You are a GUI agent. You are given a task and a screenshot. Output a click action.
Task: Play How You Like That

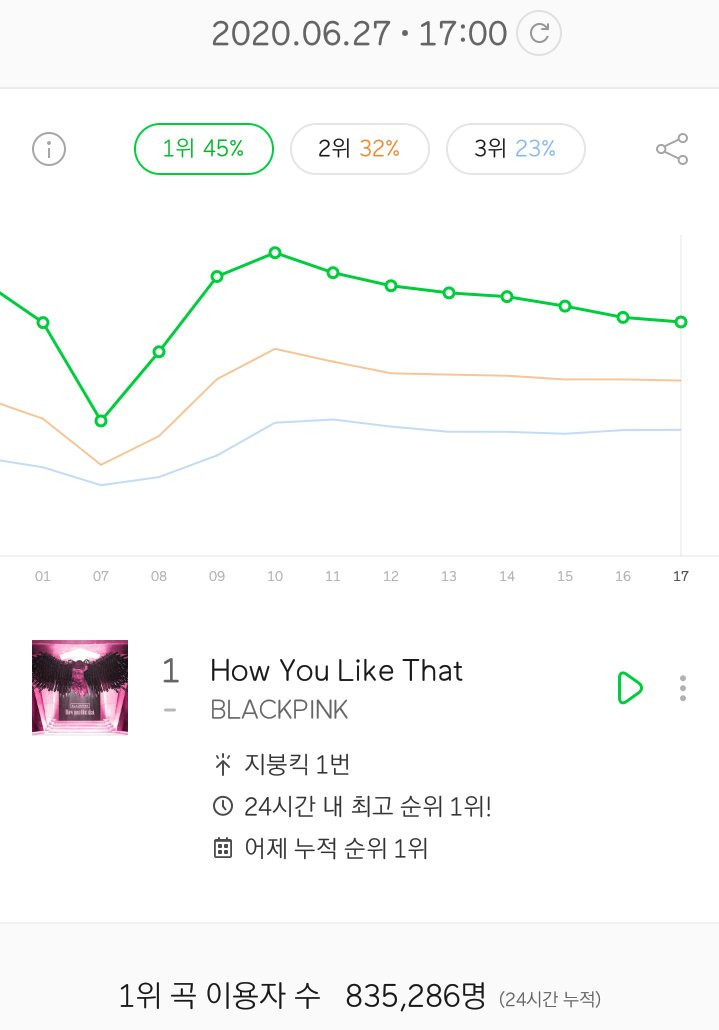pyautogui.click(x=630, y=688)
